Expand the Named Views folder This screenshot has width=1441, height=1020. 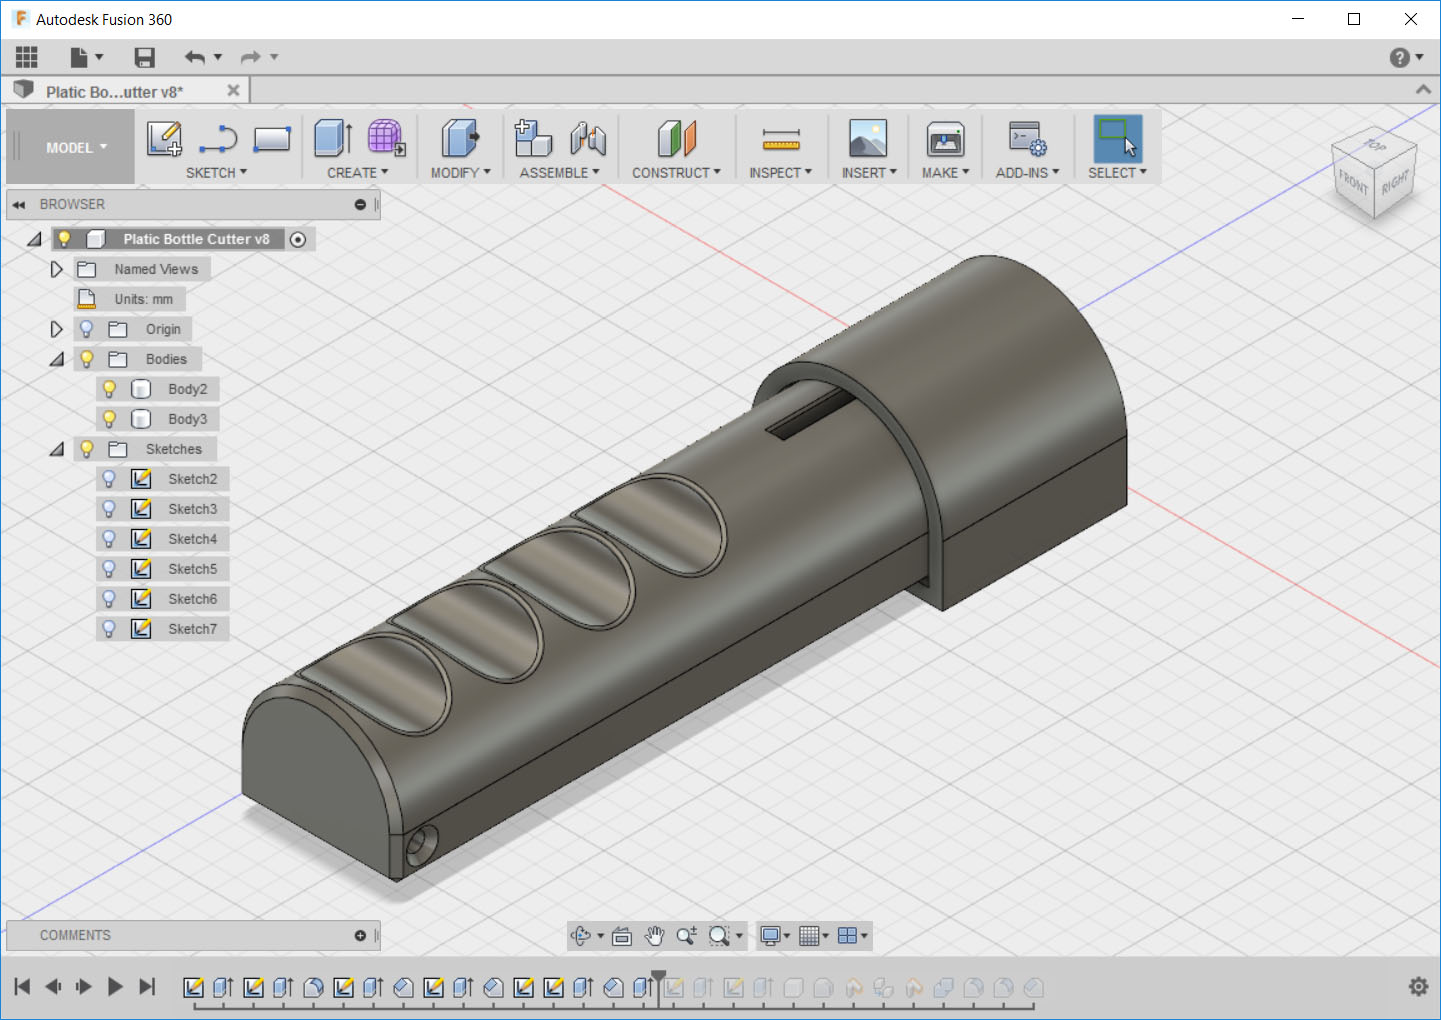pos(56,268)
